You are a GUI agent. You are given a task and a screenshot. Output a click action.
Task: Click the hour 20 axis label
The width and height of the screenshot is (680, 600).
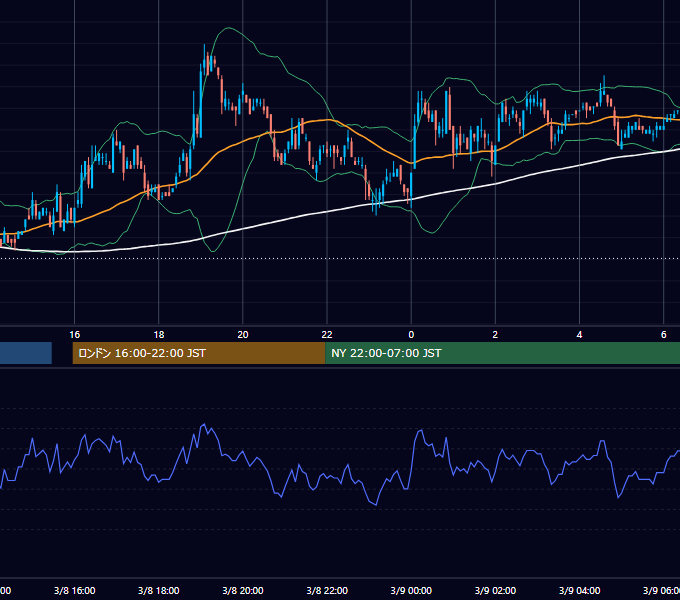[x=243, y=334]
